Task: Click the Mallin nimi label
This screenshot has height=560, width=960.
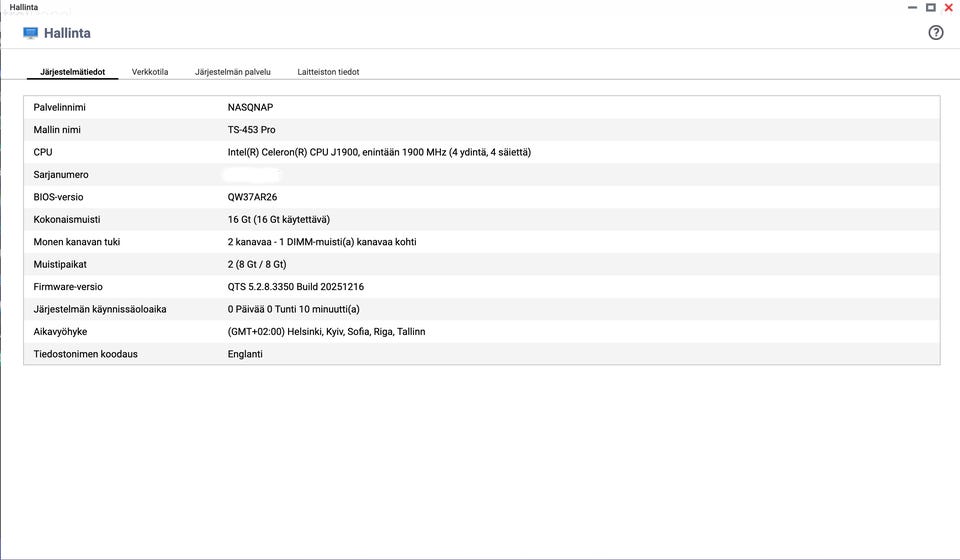Action: [57, 130]
